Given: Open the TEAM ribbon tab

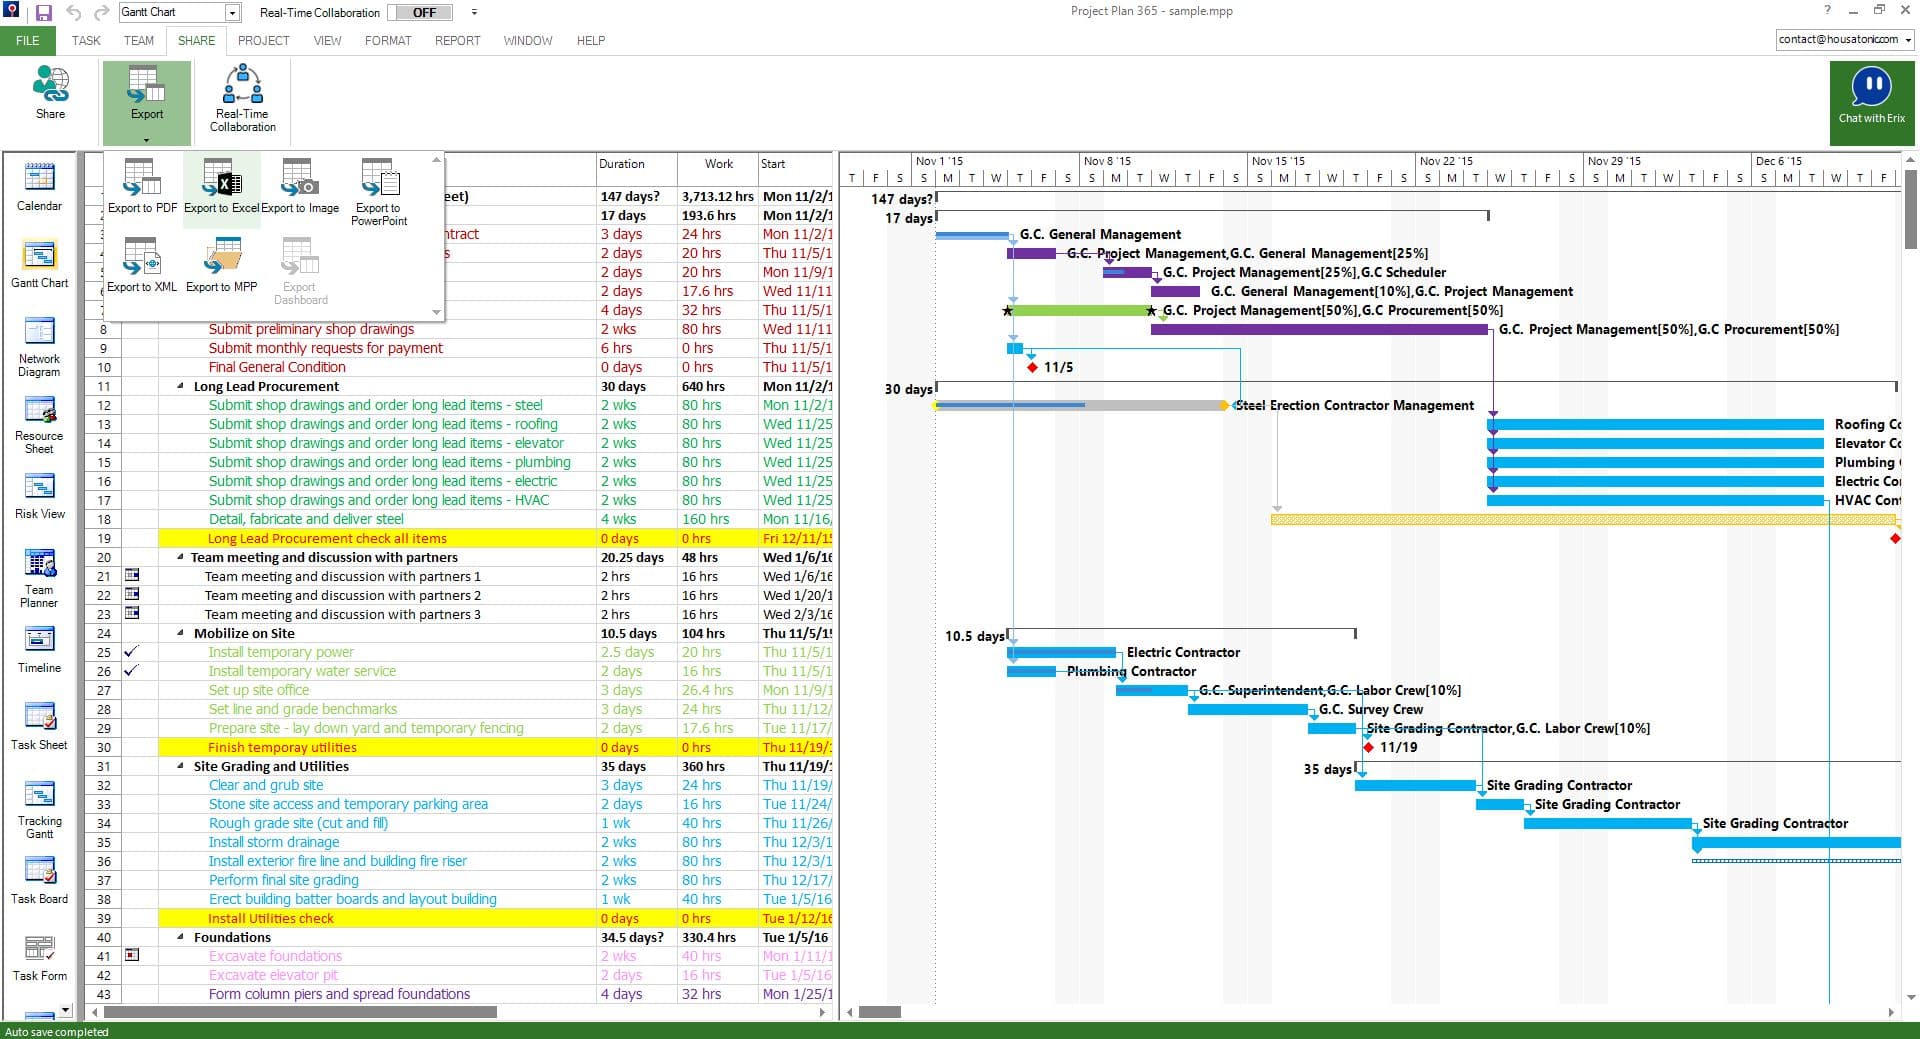Looking at the screenshot, I should 139,41.
